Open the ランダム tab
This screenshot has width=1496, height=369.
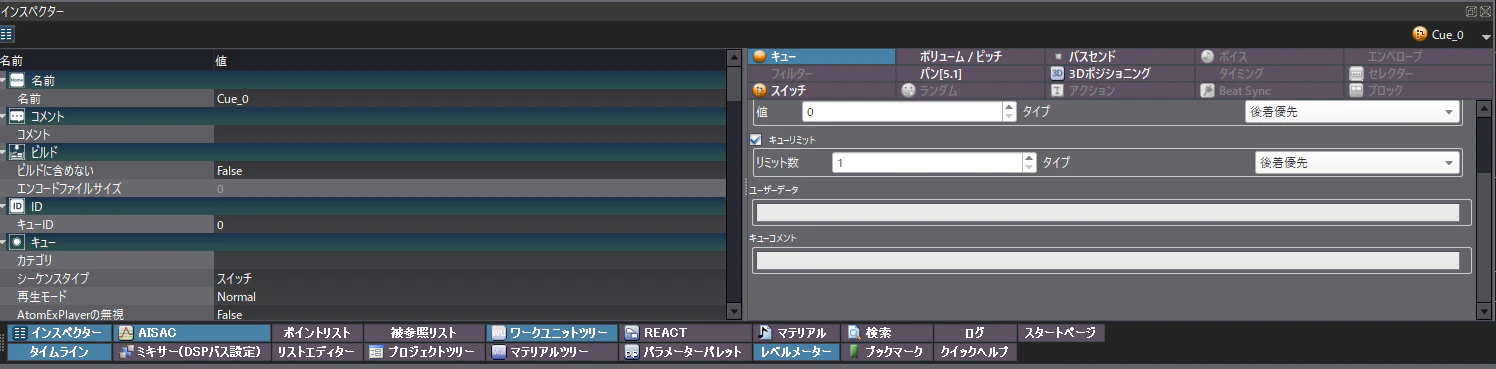point(970,90)
